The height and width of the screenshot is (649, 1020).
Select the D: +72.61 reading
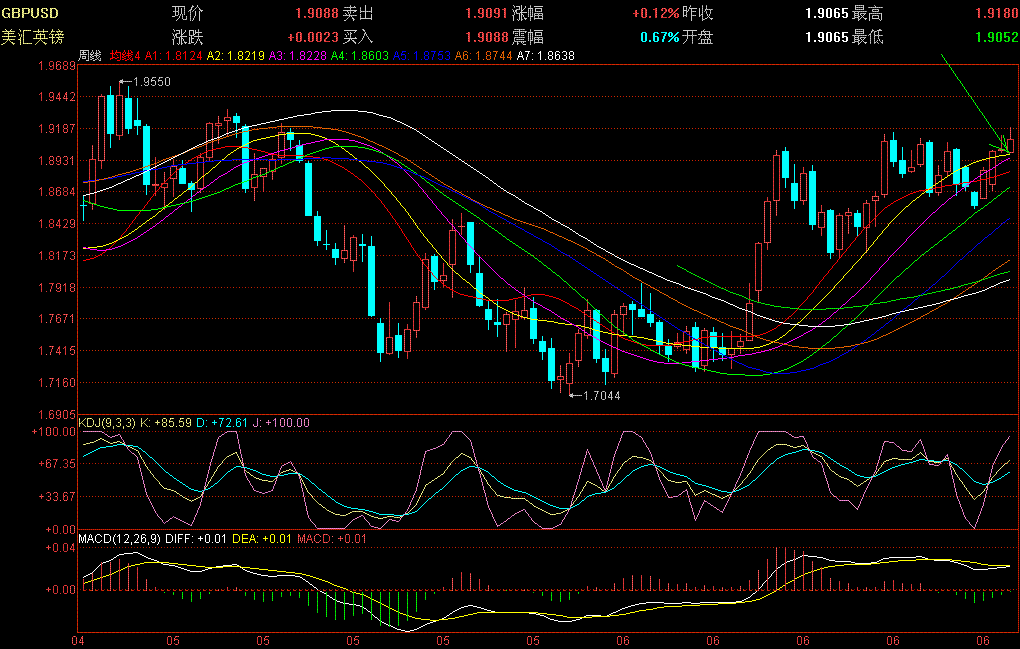tap(222, 423)
